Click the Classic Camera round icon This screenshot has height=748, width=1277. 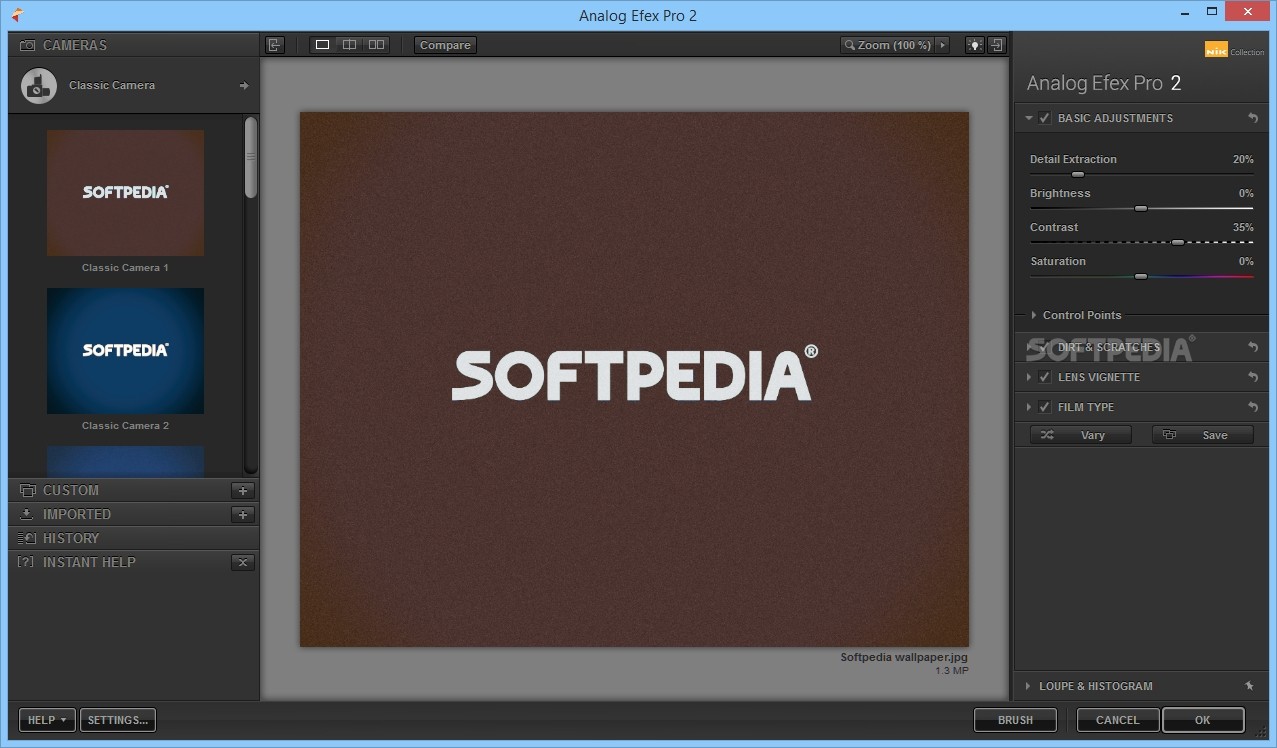tap(38, 86)
